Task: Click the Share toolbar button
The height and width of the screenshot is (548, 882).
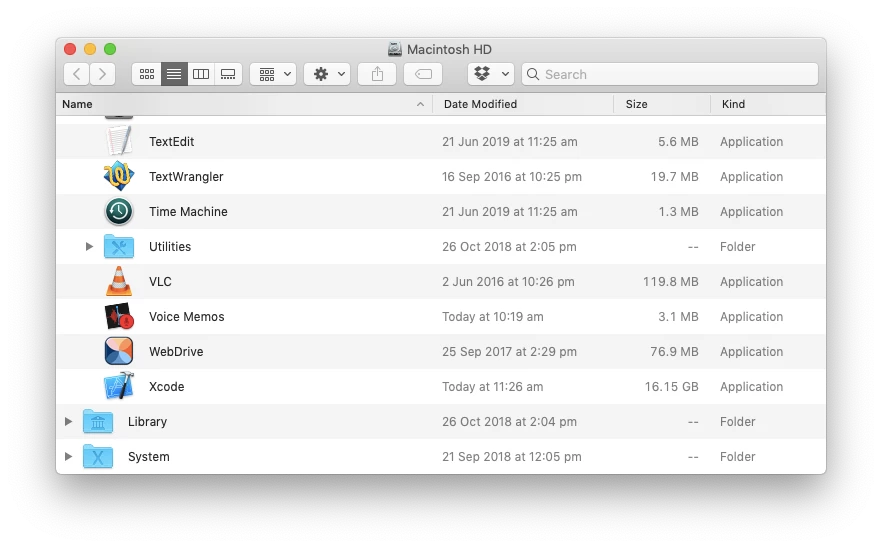Action: pos(377,74)
